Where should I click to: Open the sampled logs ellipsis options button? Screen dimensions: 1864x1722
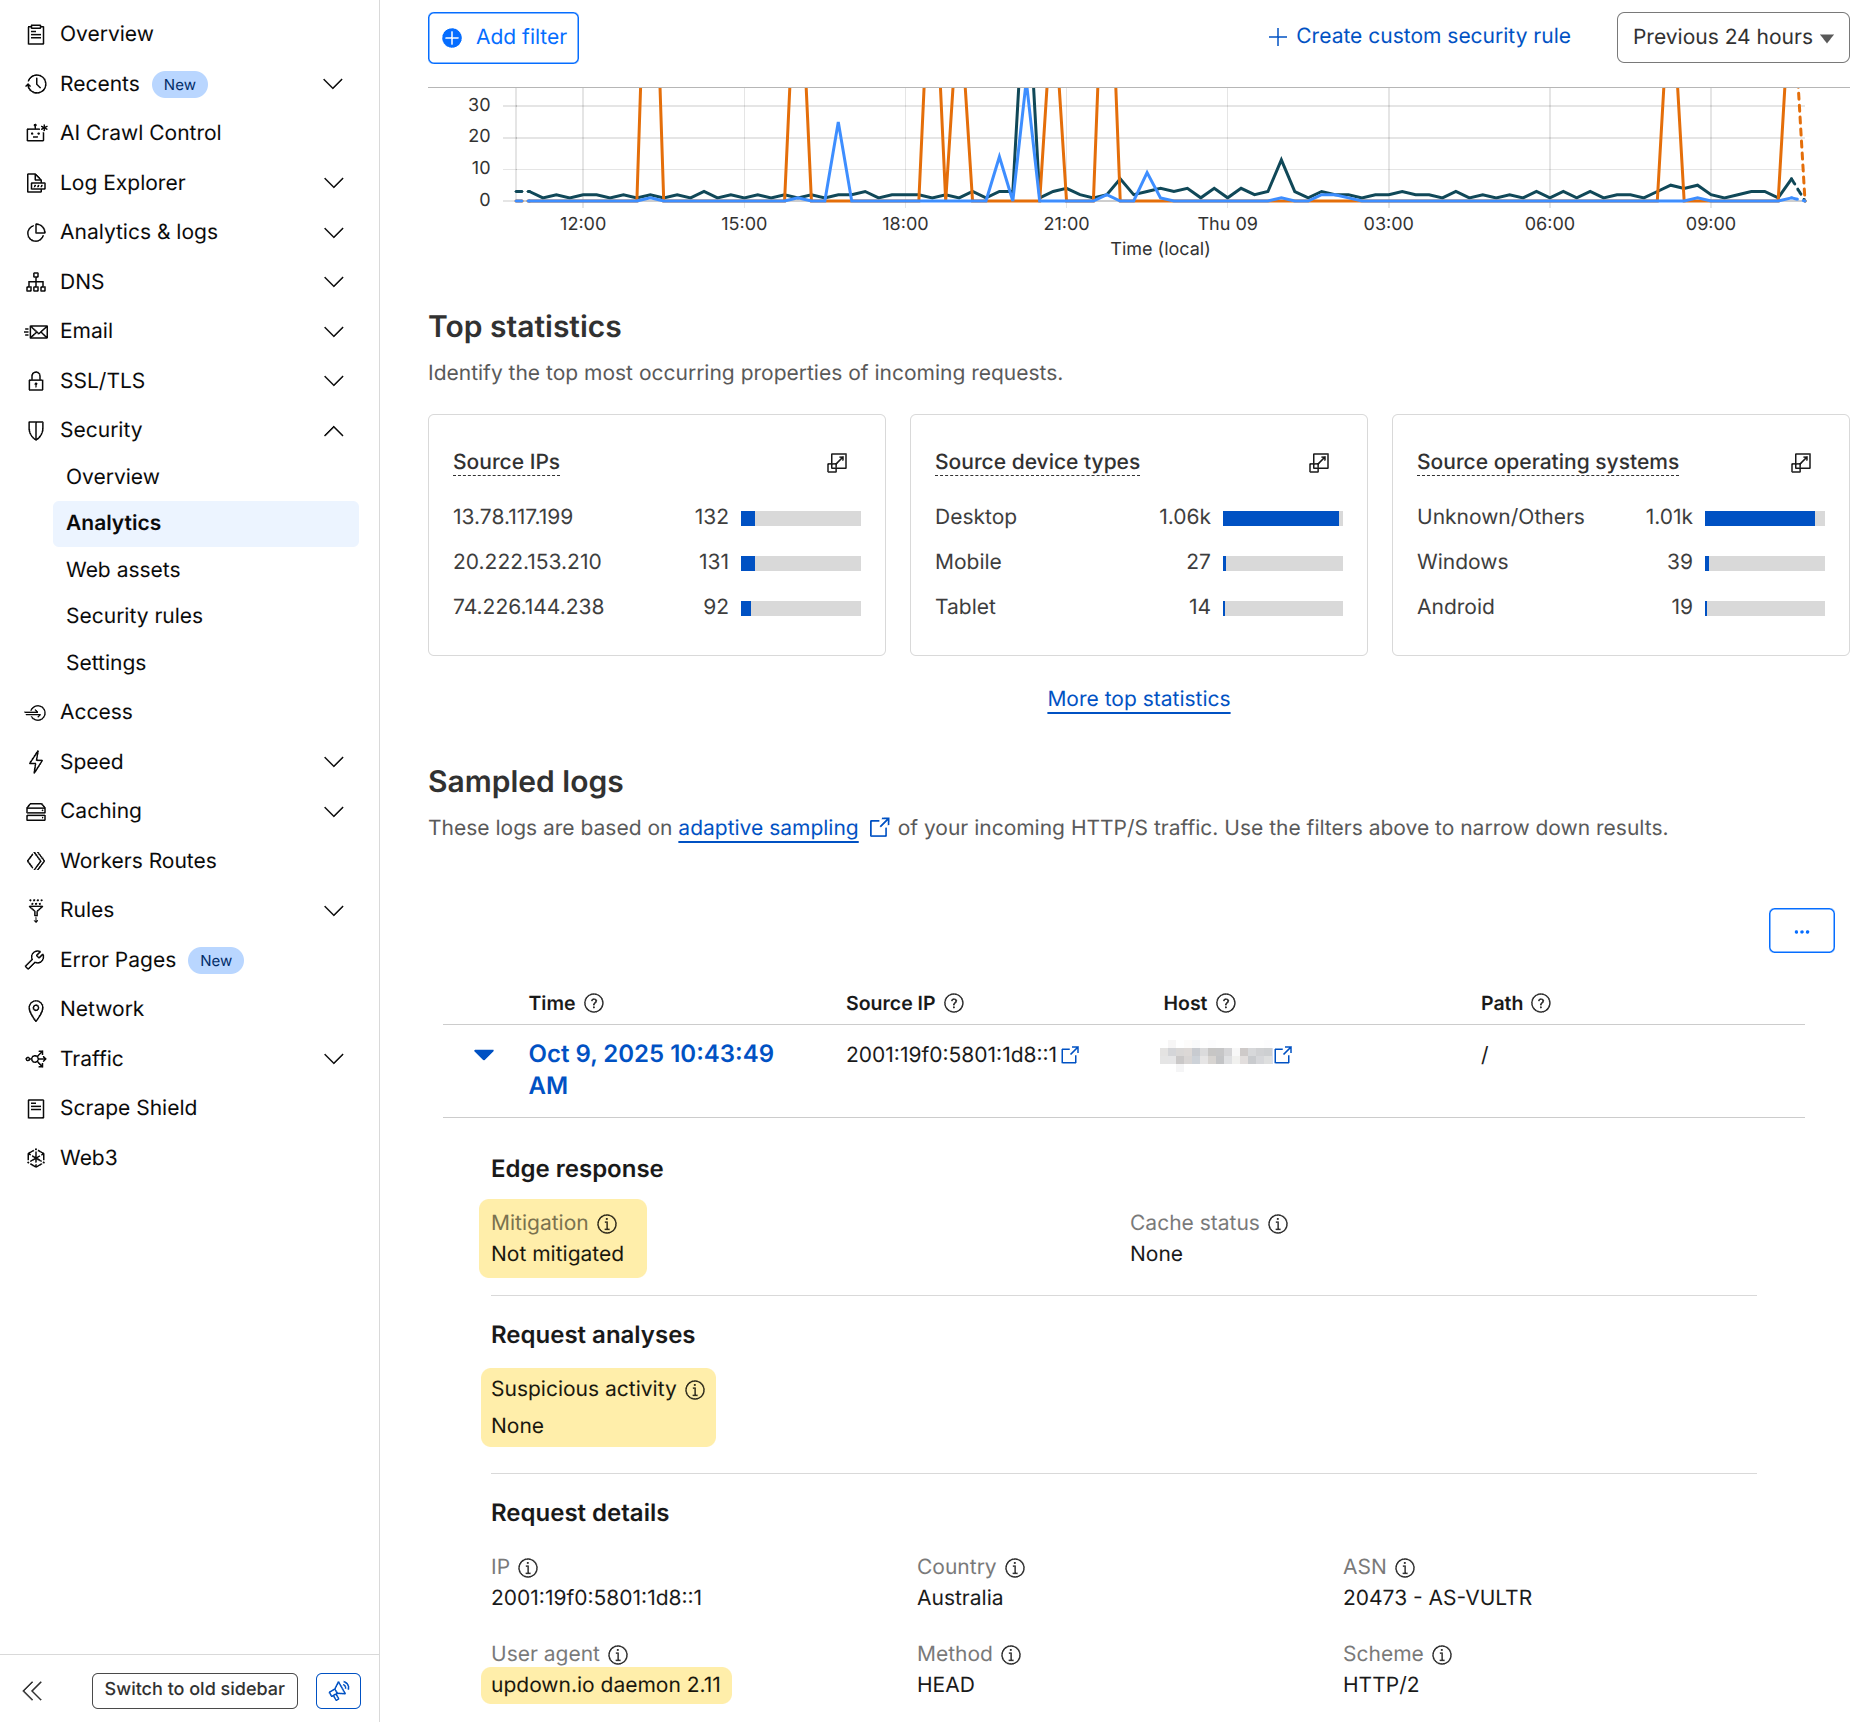(1801, 931)
